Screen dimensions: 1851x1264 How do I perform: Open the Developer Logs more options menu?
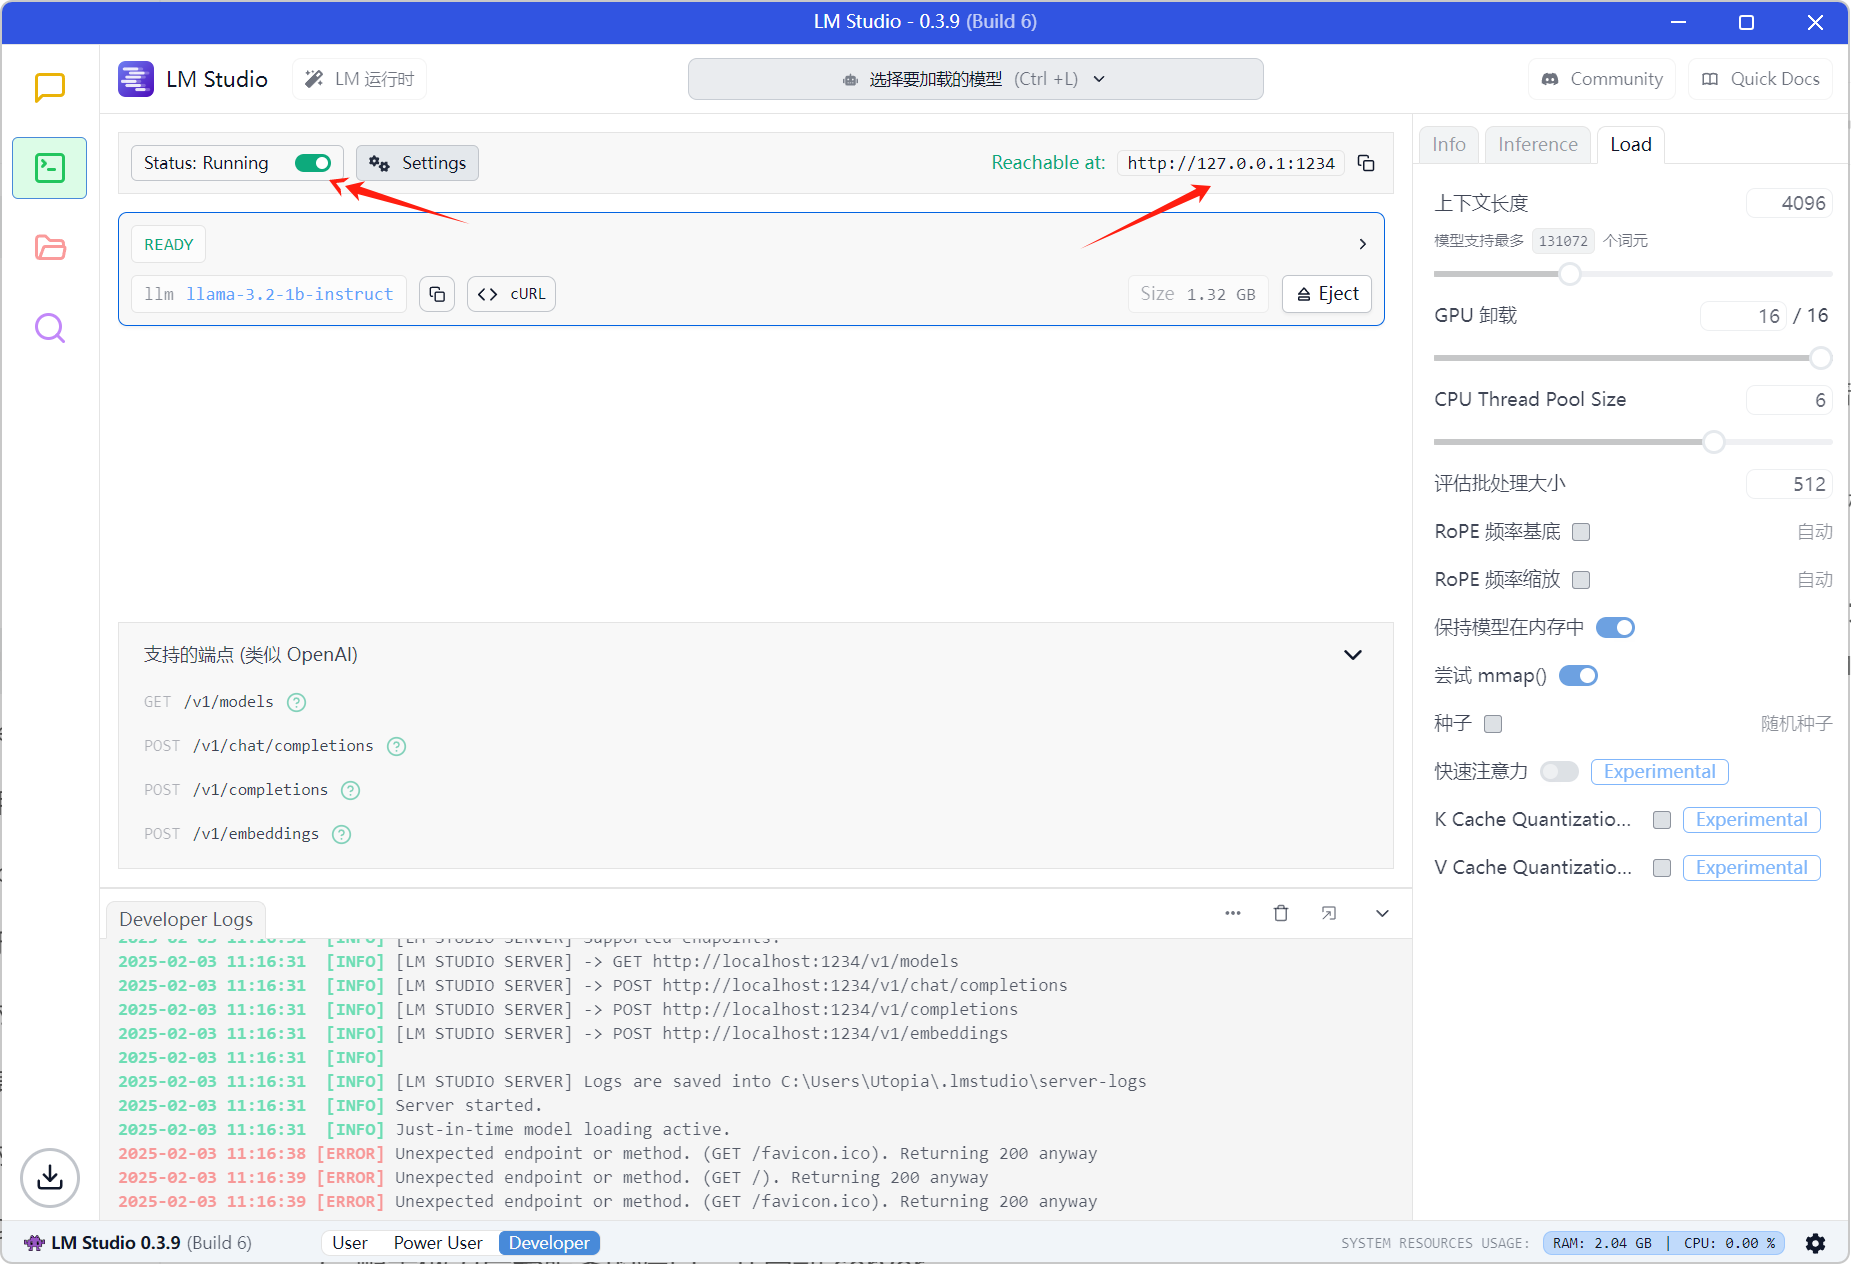1233,913
